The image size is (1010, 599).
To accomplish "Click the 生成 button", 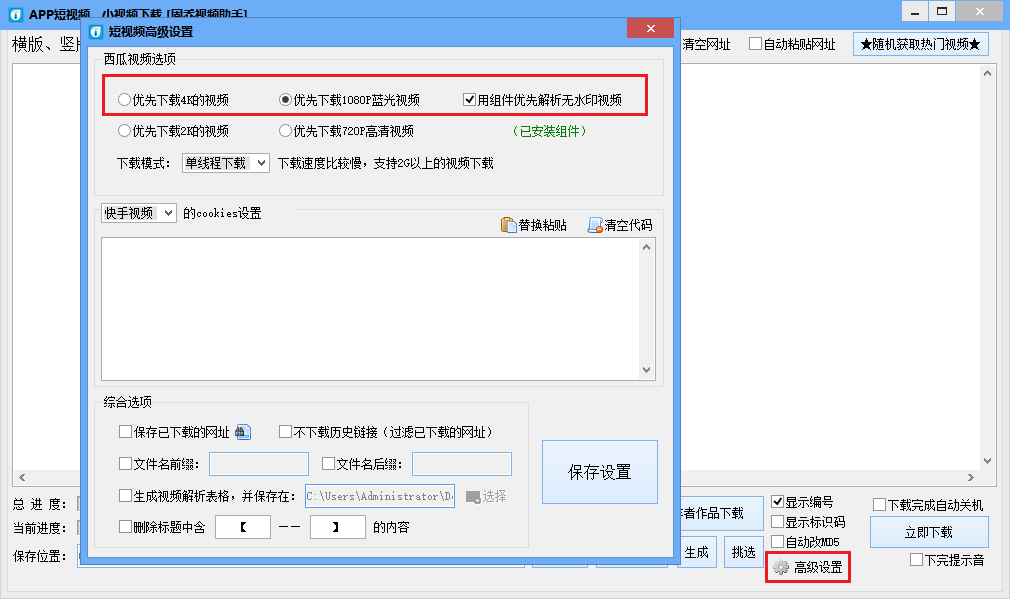I will point(697,552).
